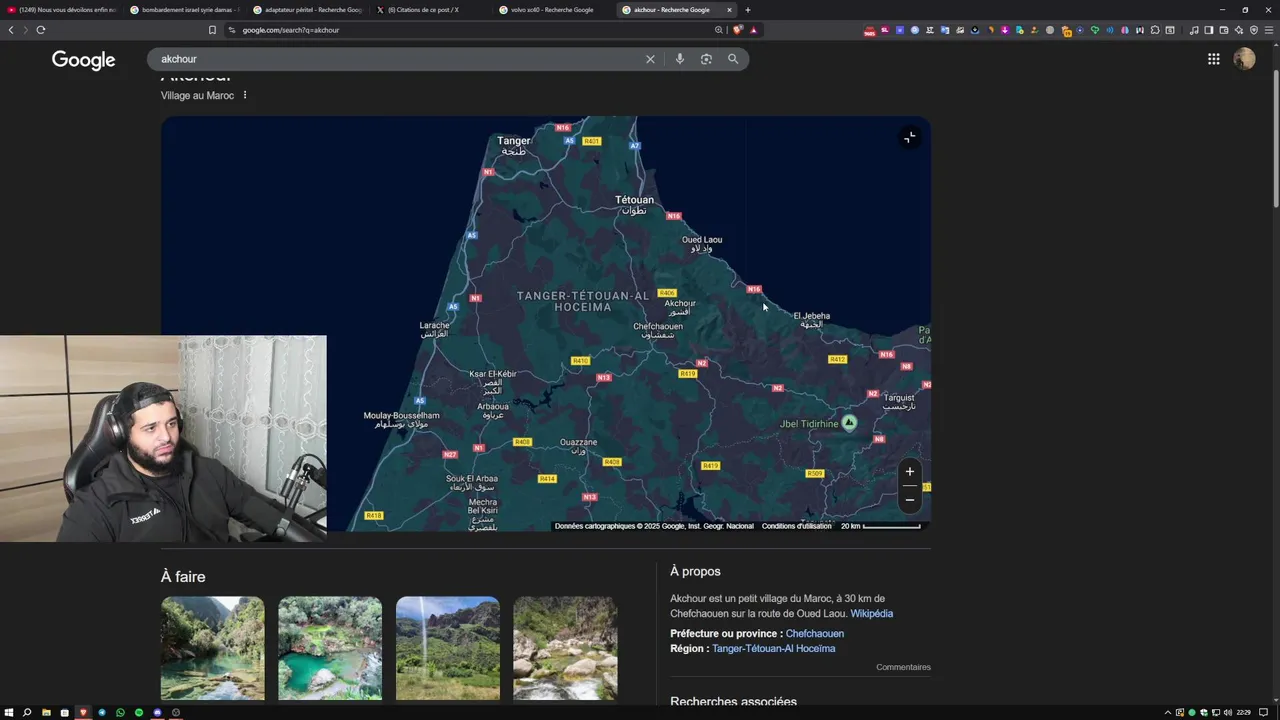The image size is (1280, 720).
Task: Open the Brave Shields lion icon
Action: tap(738, 30)
